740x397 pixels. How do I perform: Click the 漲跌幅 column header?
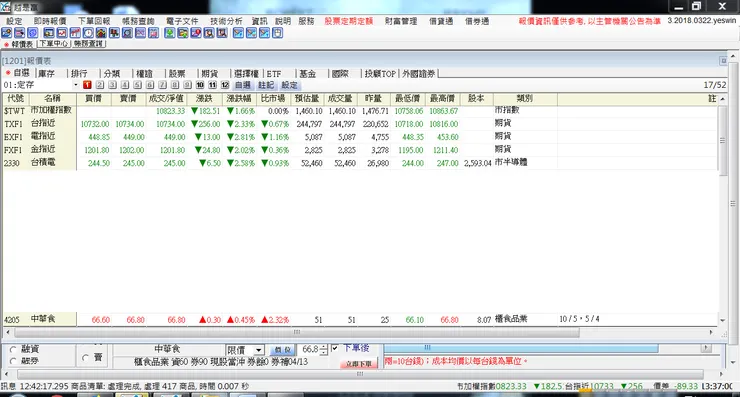(239, 98)
